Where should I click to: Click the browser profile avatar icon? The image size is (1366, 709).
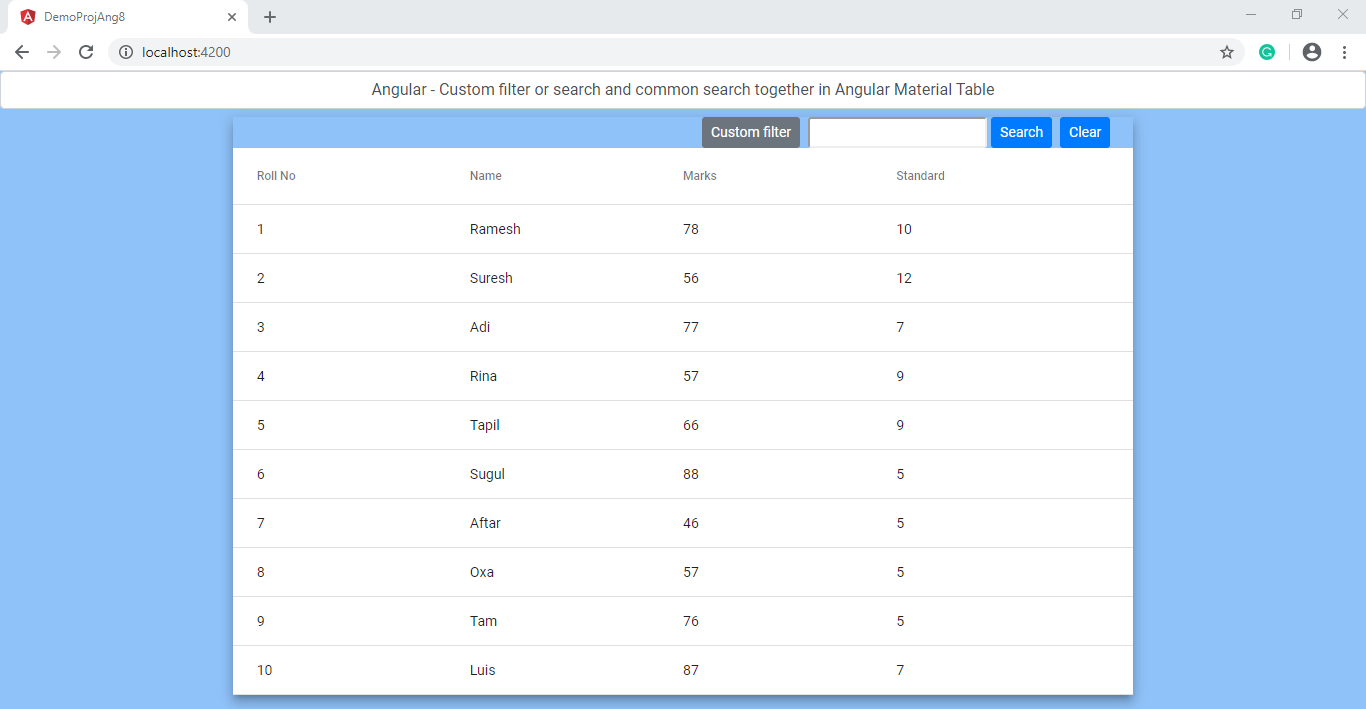click(x=1311, y=51)
